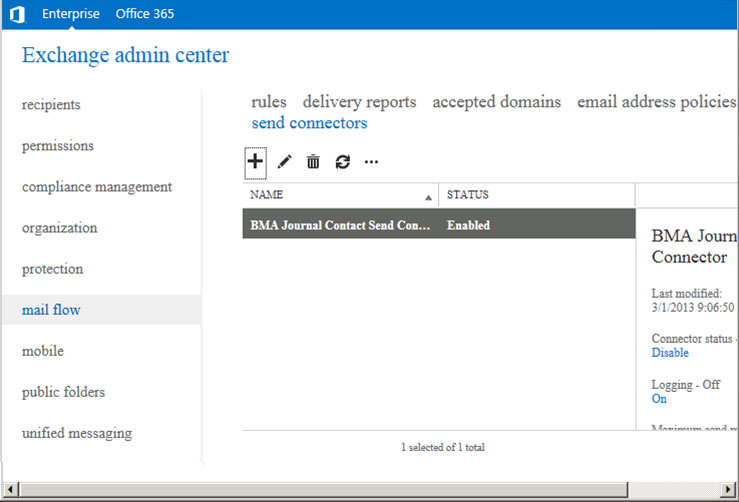Select BMA Journal Contact Send Connector row
Viewport: 739px width, 502px height.
[x=439, y=223]
